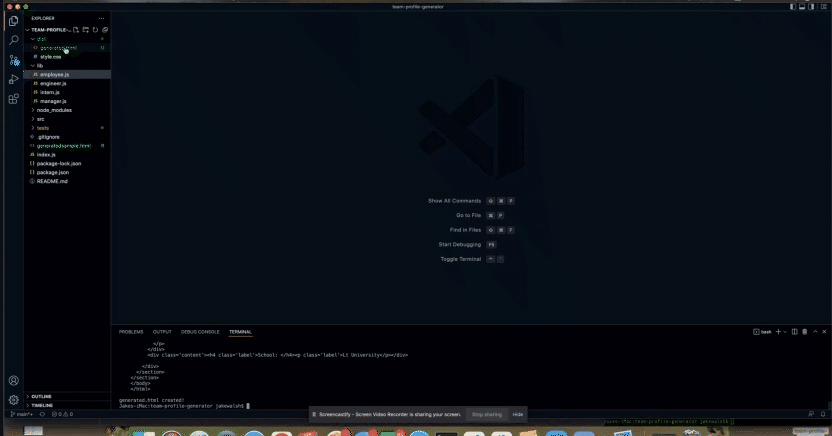Viewport: 832px width, 436px height.
Task: Click errors and warnings count in status bar
Action: 62,414
